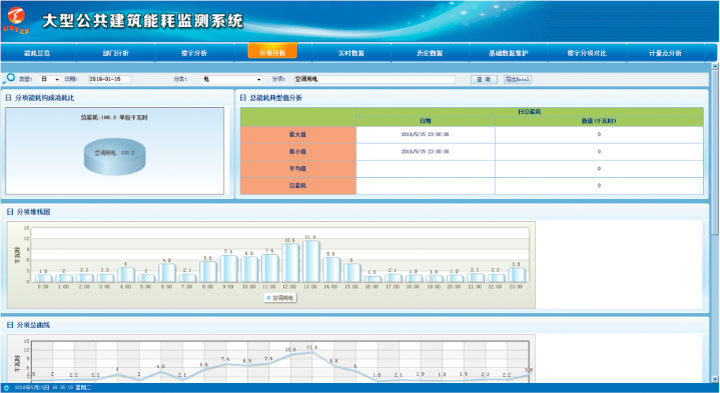Click the 日期 column header in table
The width and height of the screenshot is (720, 393).
click(425, 121)
